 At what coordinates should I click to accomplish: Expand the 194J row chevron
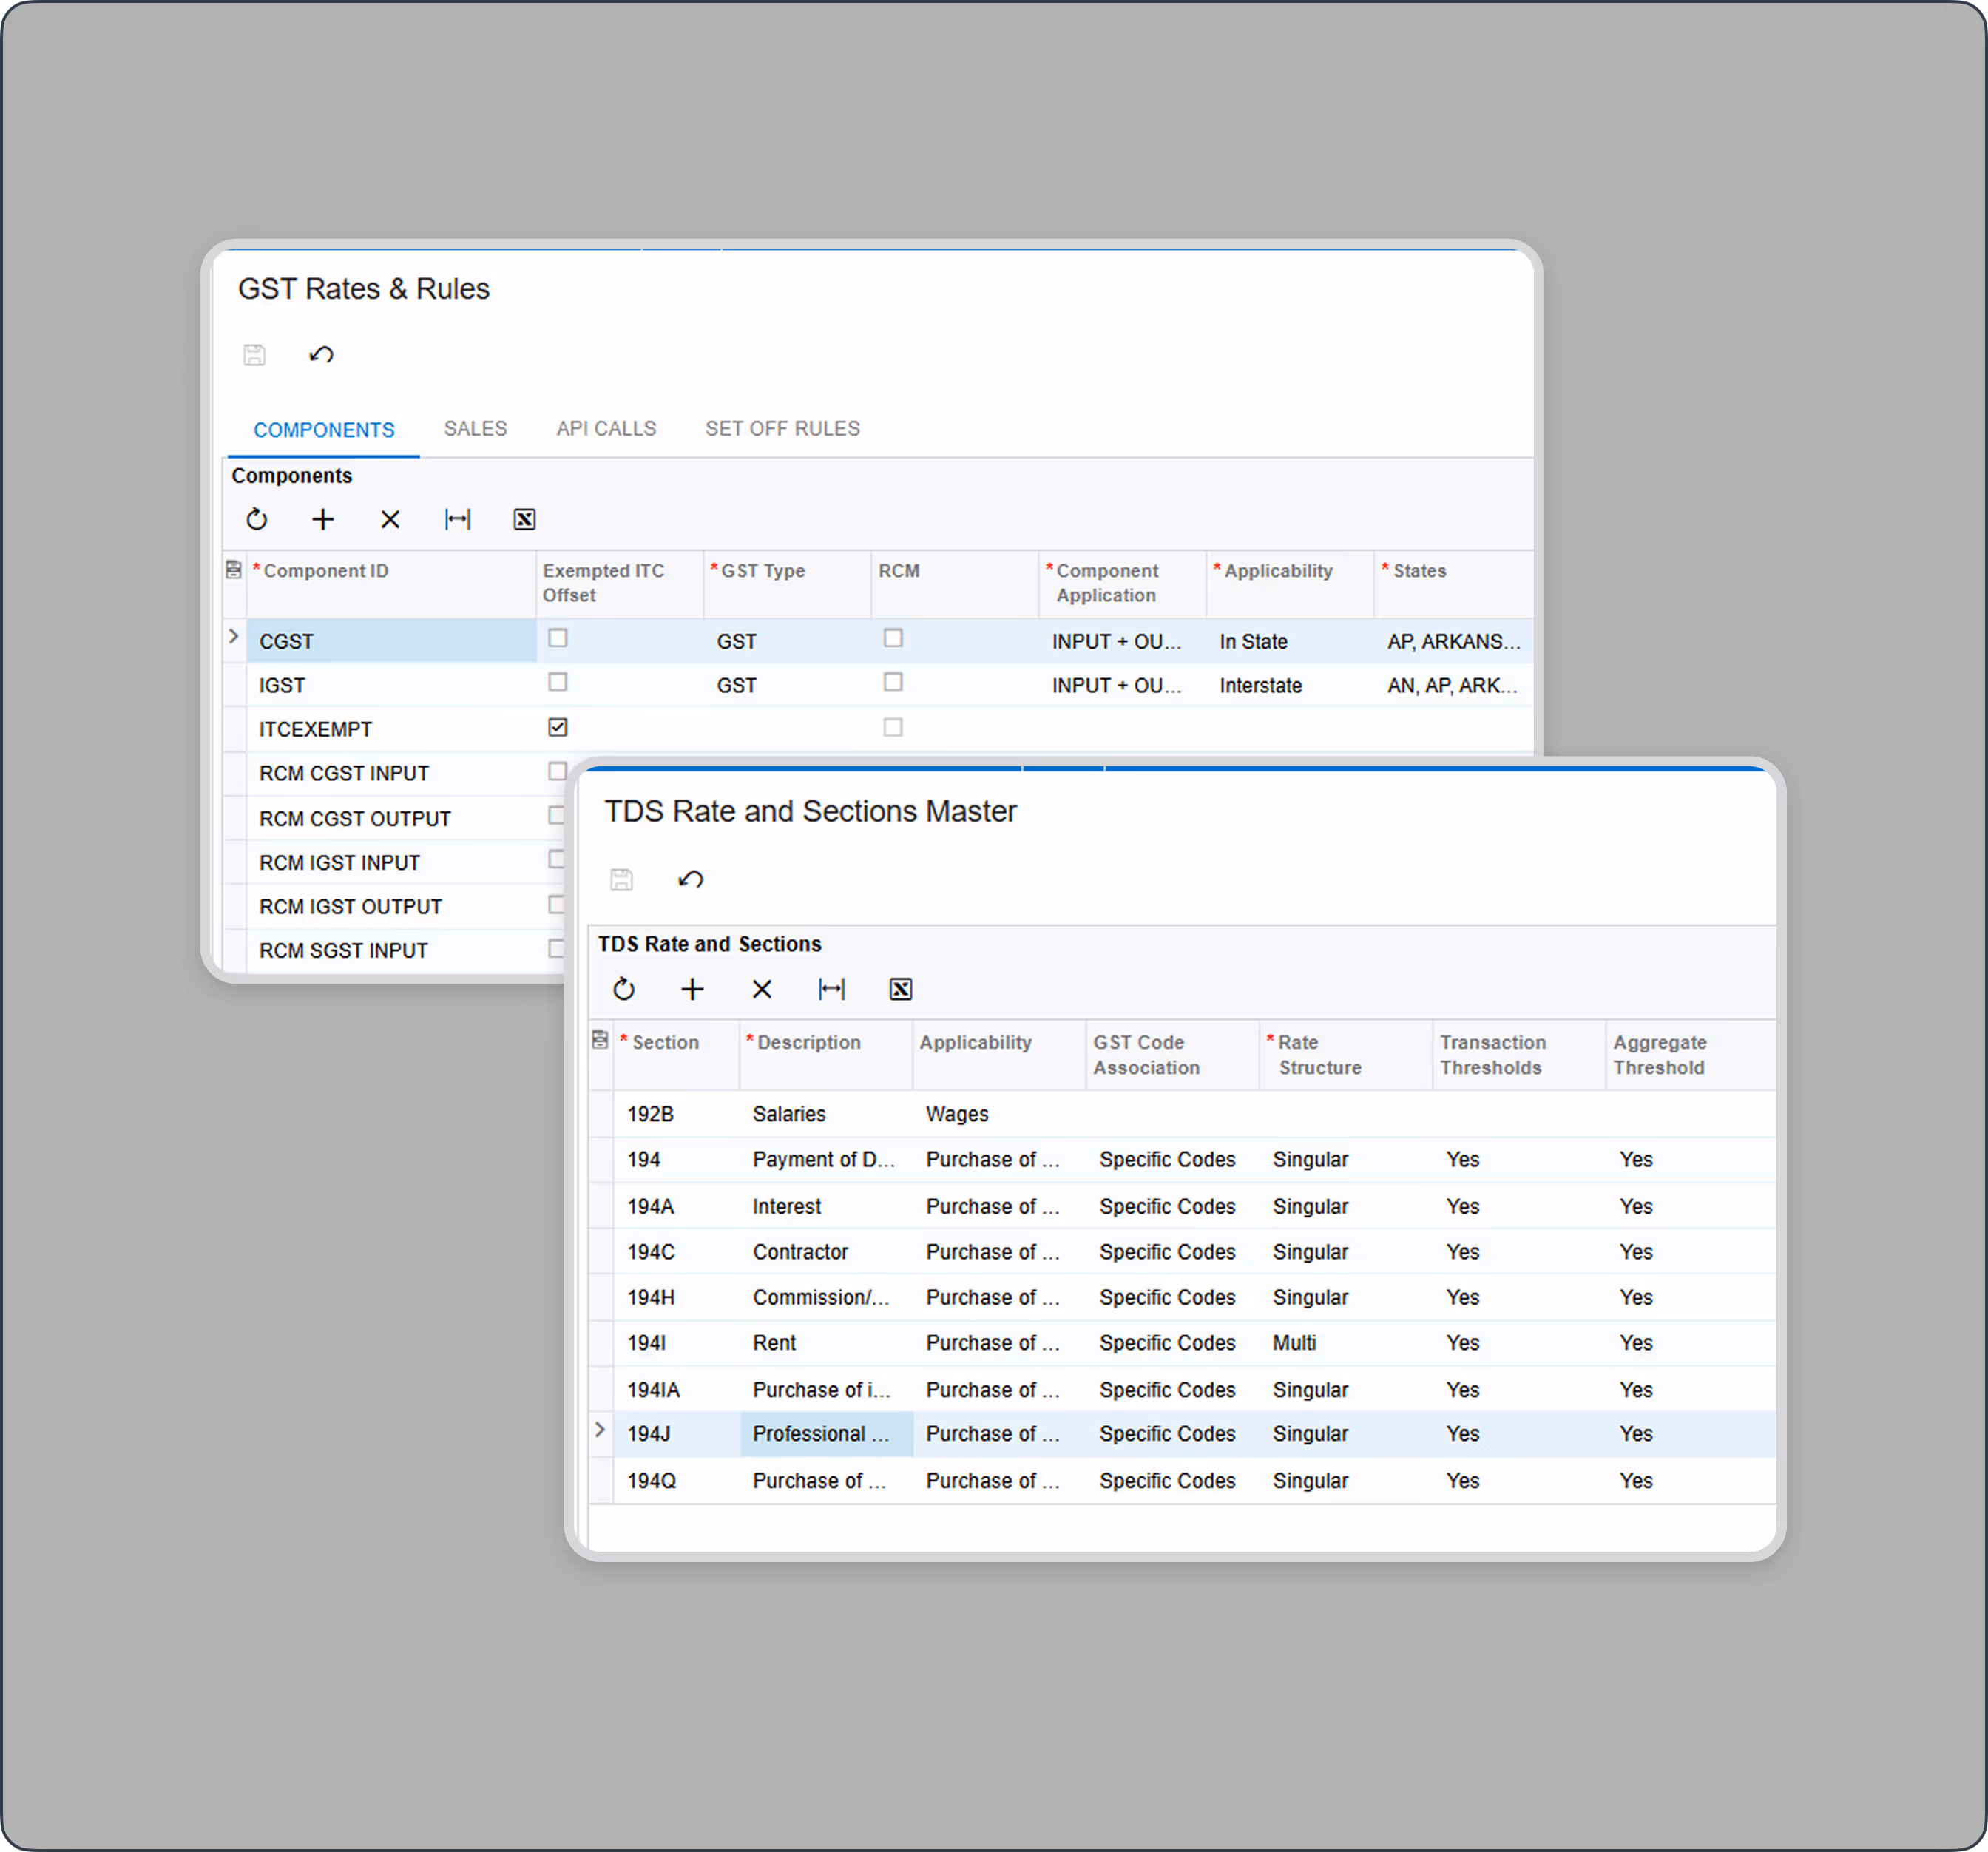600,1430
